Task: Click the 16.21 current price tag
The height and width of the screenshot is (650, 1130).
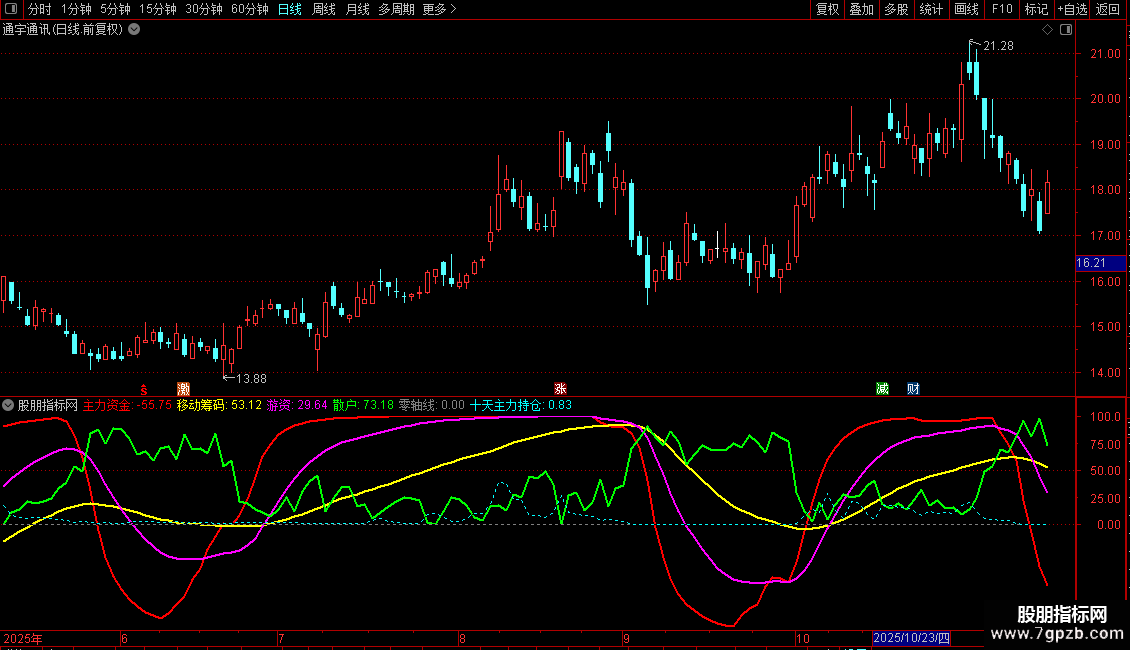Action: (1100, 263)
